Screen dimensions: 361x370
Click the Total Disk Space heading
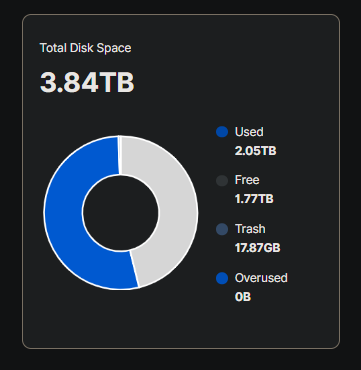coord(85,48)
